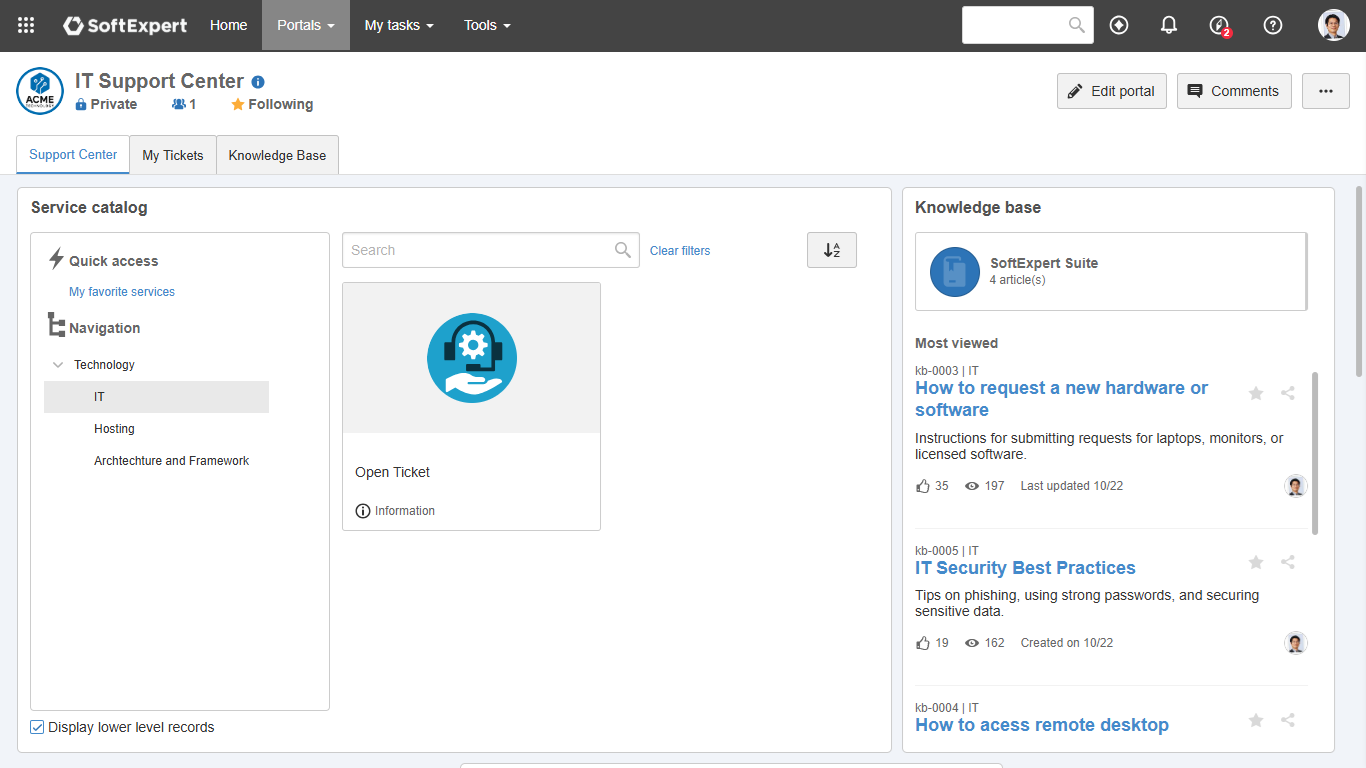This screenshot has height=768, width=1366.
Task: Favorite the IT Security Best Practices star
Action: [x=1256, y=562]
